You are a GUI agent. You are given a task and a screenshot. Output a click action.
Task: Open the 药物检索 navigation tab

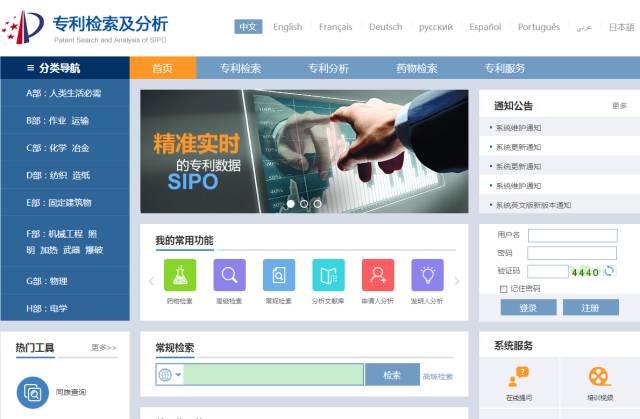click(x=417, y=68)
